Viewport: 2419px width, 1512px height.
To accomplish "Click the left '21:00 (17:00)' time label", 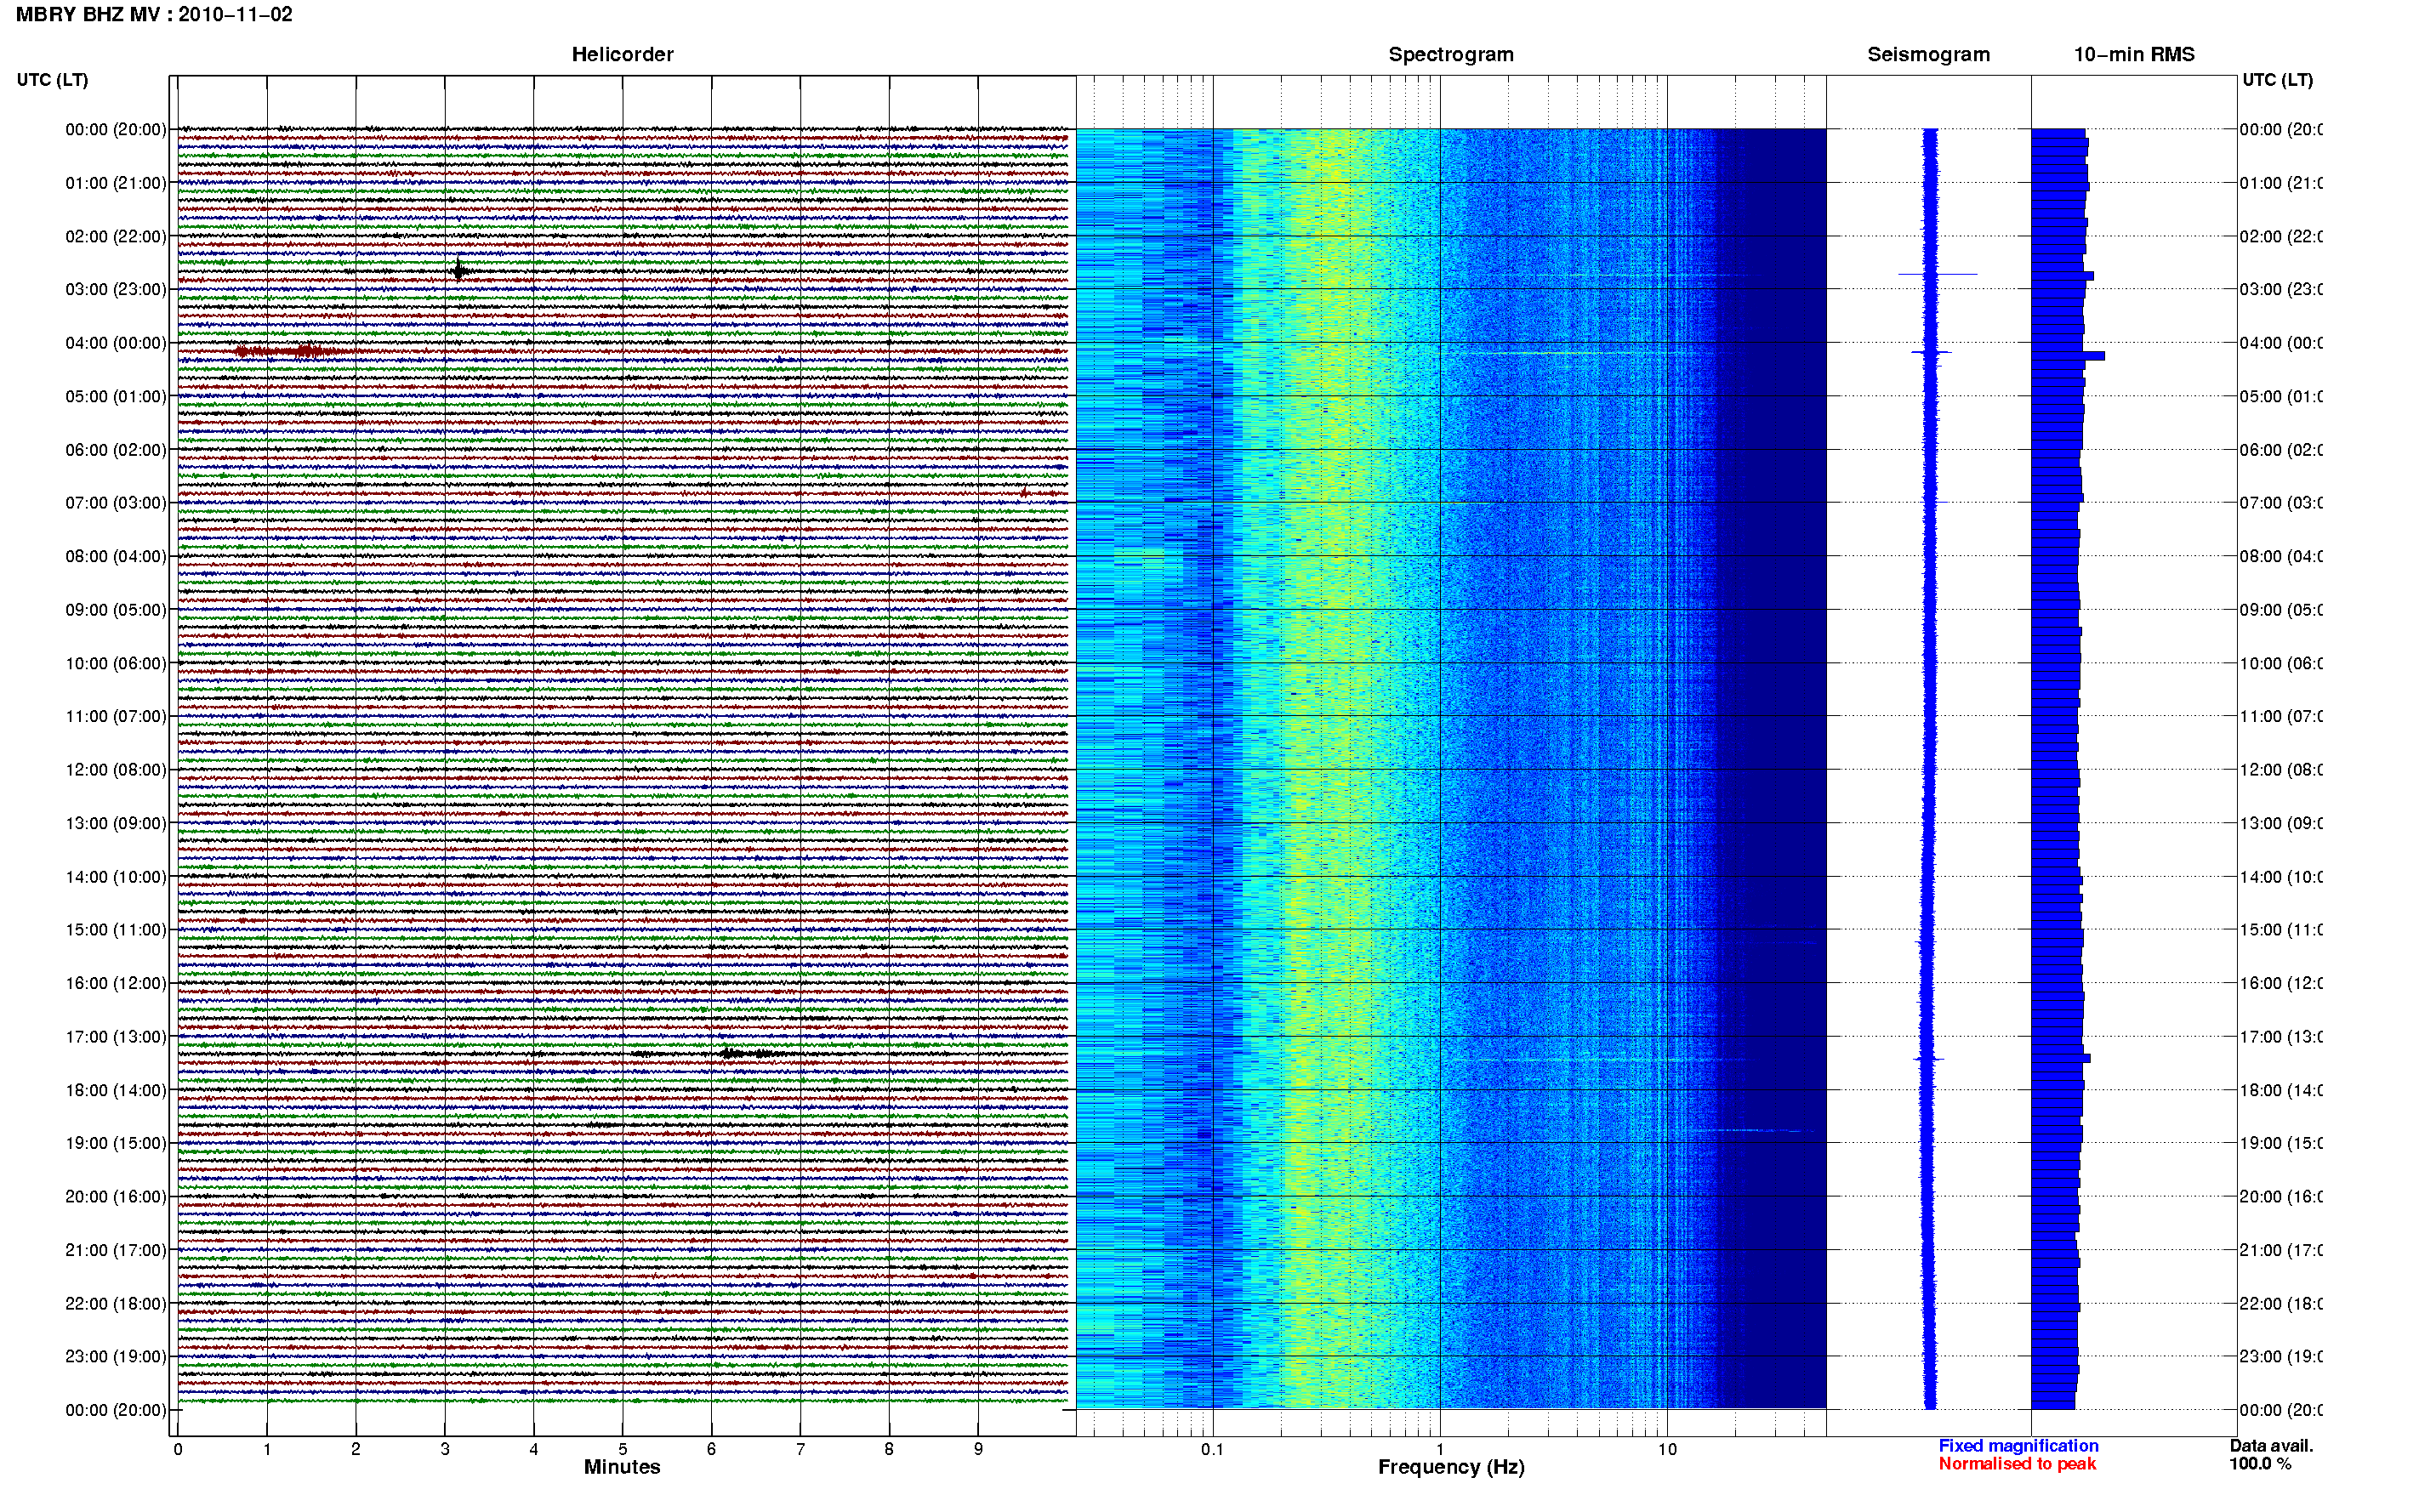I will (x=116, y=1250).
